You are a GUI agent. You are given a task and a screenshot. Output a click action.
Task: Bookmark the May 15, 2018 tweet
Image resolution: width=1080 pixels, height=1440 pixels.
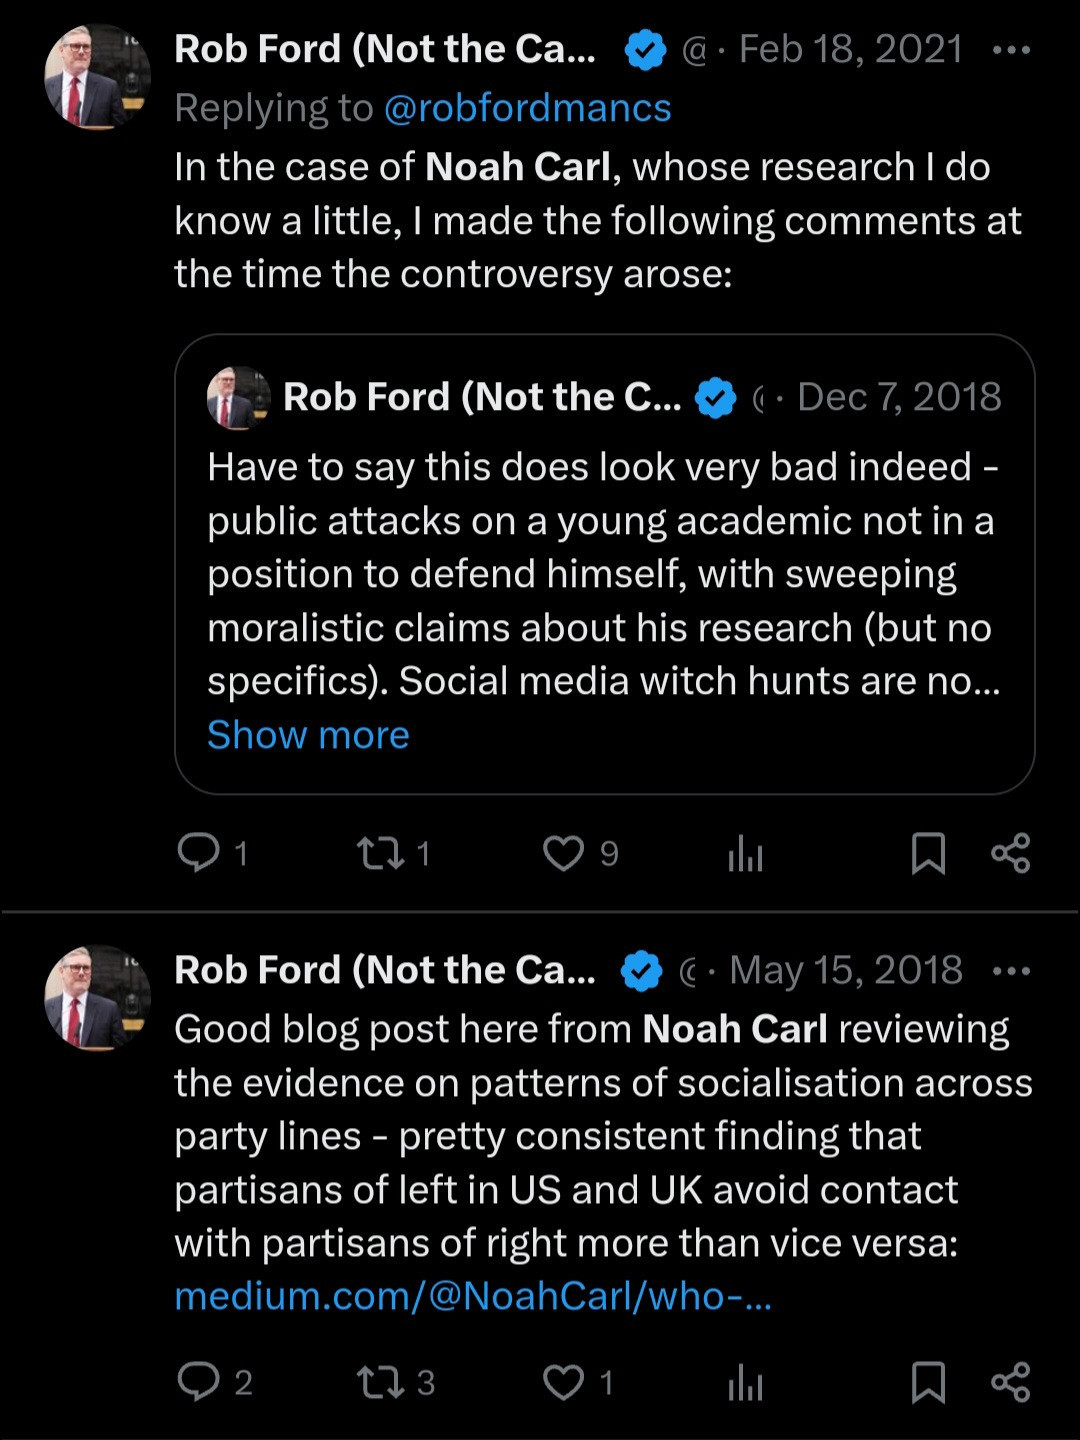click(928, 1383)
